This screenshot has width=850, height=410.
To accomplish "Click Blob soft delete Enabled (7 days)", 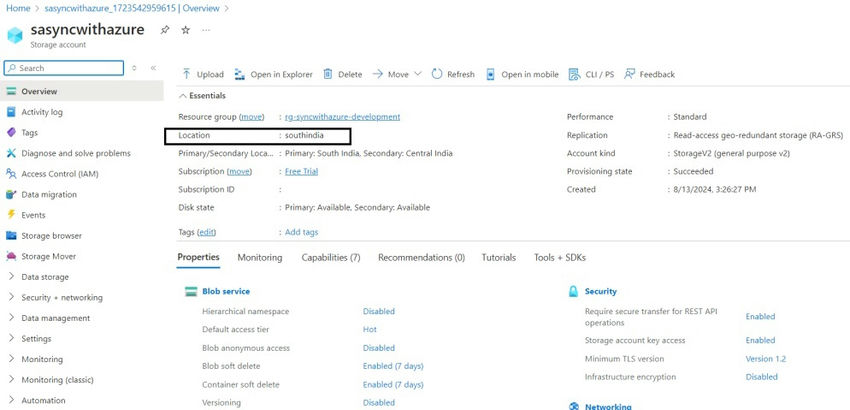I will [393, 366].
